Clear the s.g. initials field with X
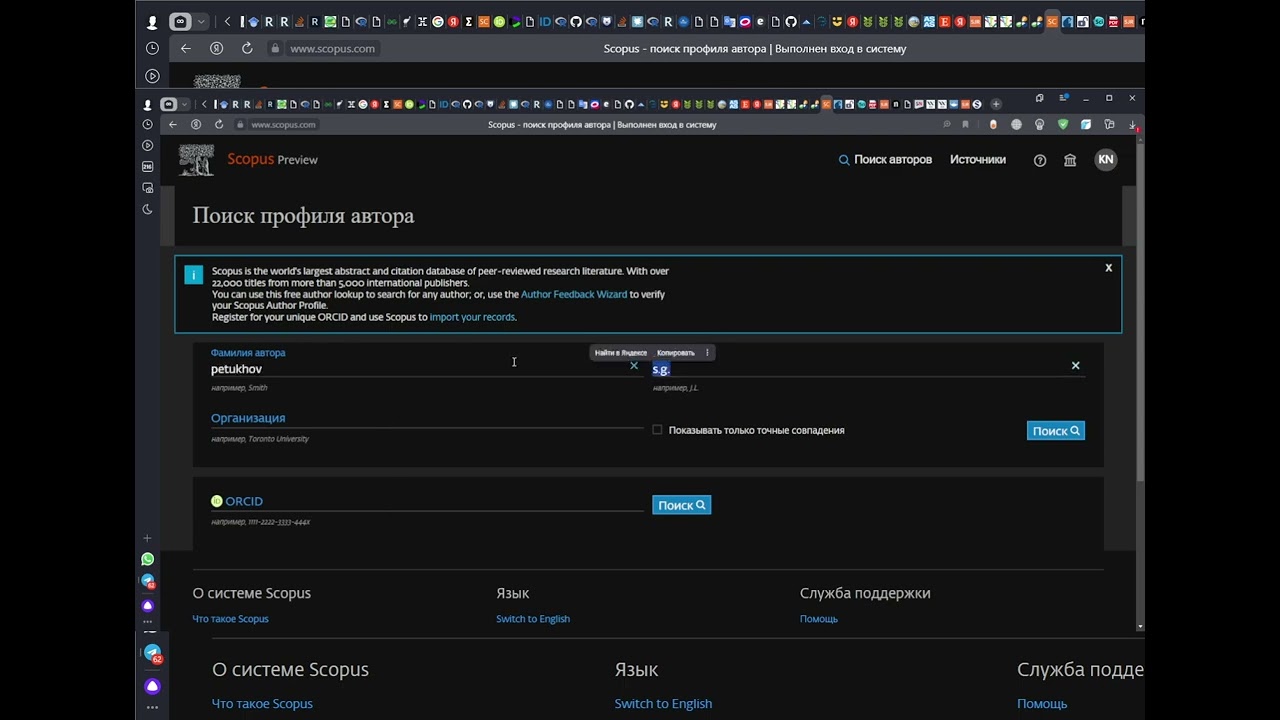 tap(1076, 366)
